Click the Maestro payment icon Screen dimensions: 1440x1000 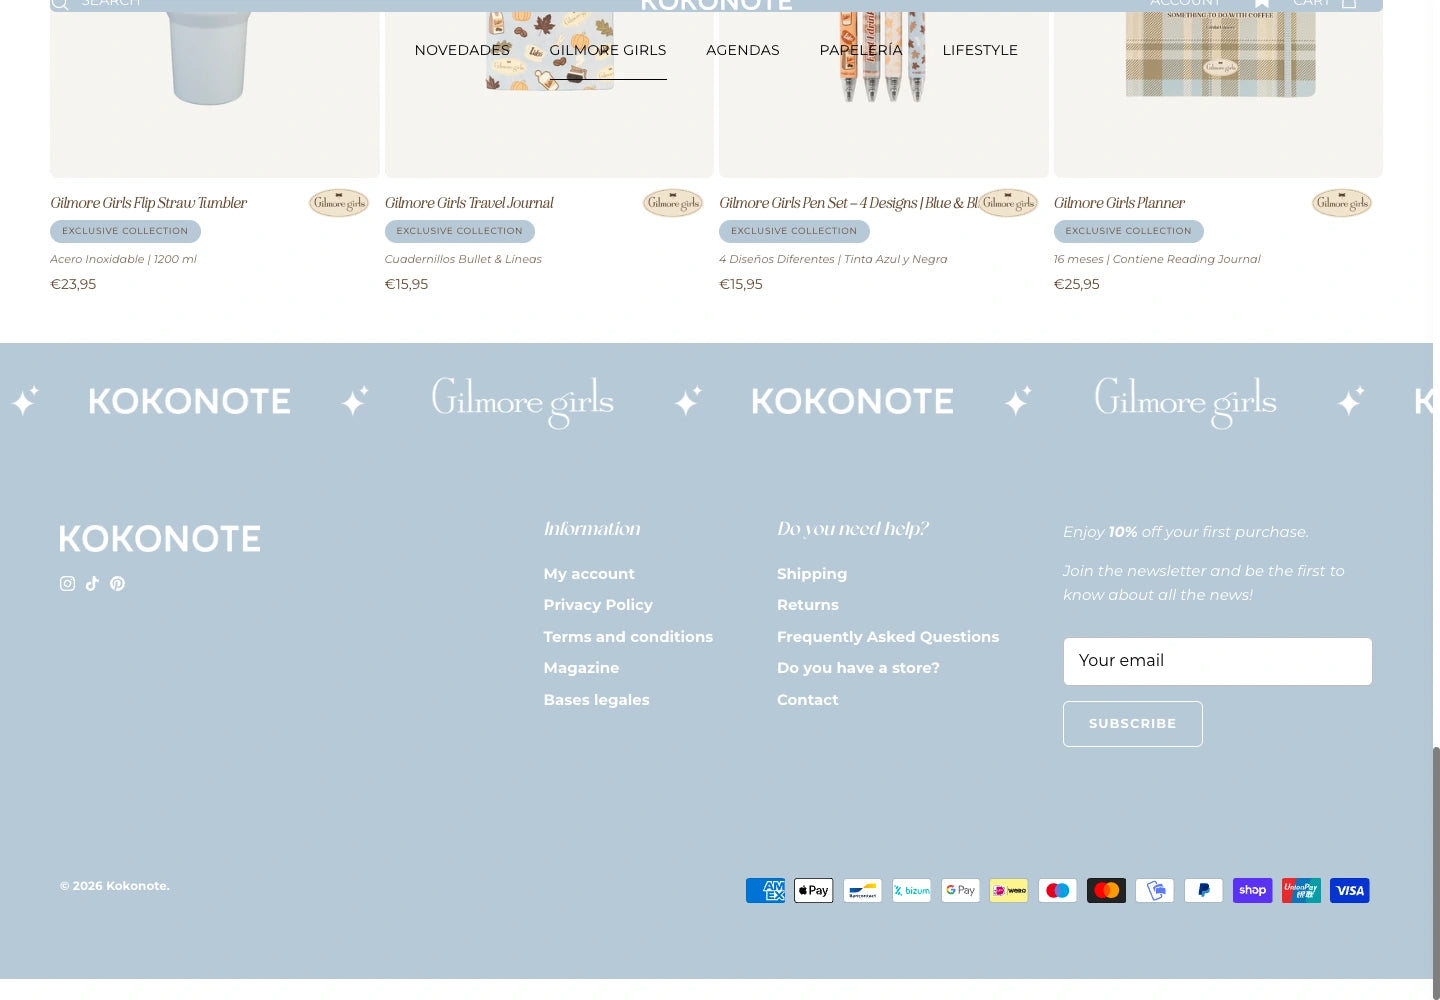[1057, 891]
